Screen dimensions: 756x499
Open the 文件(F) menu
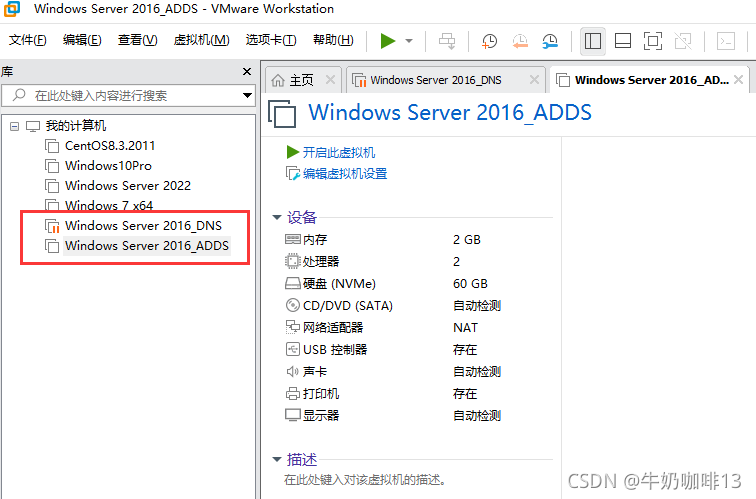click(x=27, y=40)
